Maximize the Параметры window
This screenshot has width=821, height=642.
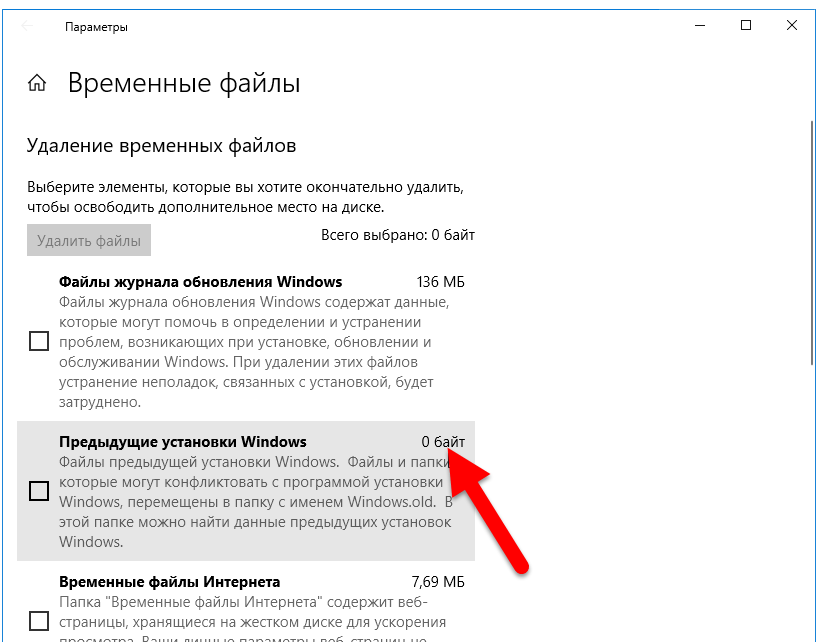click(746, 25)
